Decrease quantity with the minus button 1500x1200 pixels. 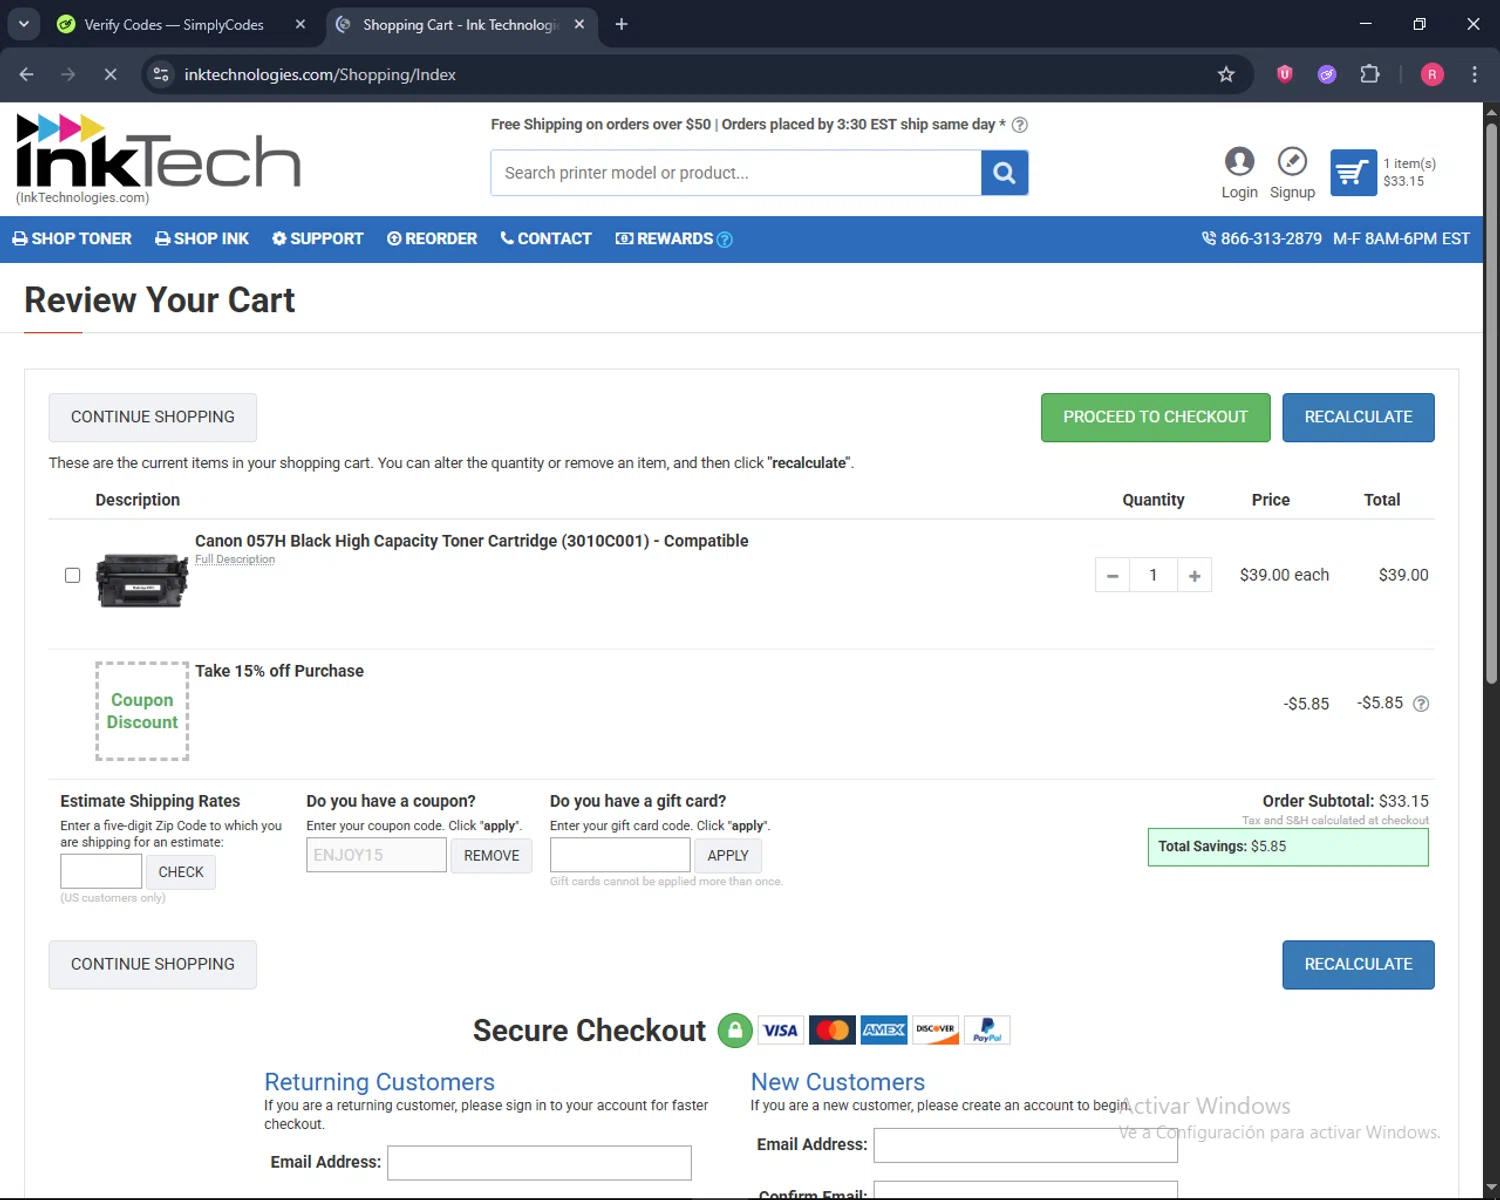pyautogui.click(x=1112, y=575)
